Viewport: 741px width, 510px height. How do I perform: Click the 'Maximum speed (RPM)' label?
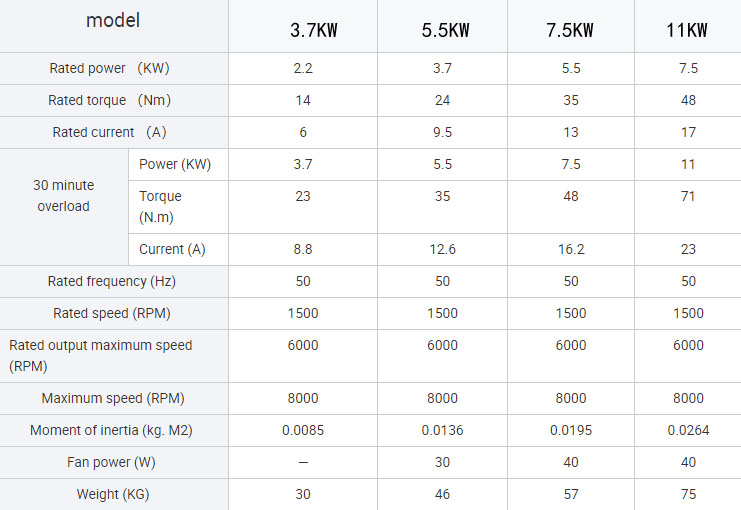(113, 399)
